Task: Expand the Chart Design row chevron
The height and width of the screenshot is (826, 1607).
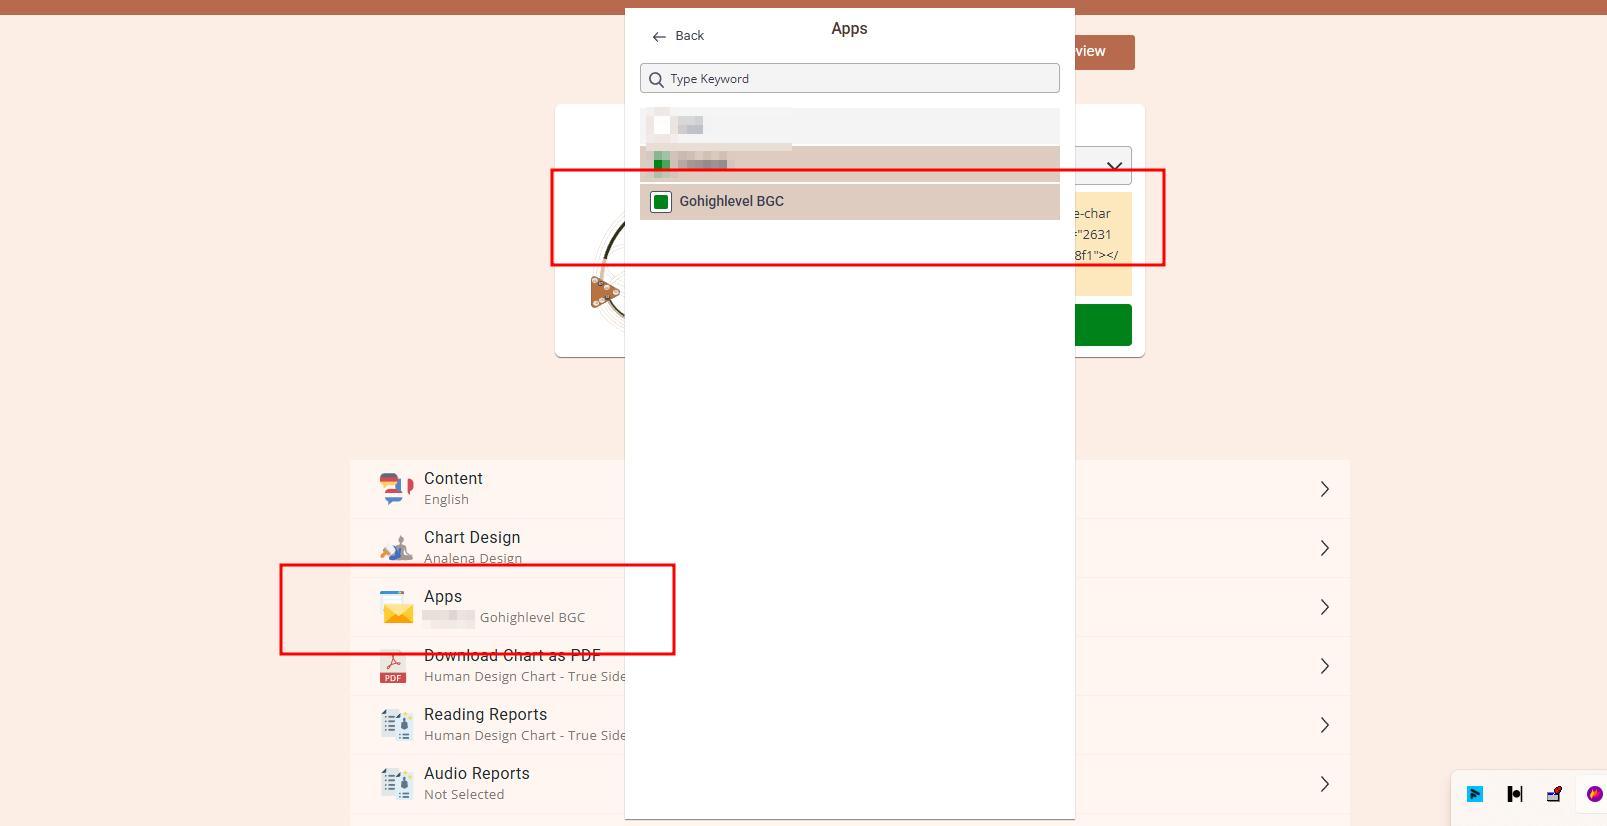Action: 1324,548
